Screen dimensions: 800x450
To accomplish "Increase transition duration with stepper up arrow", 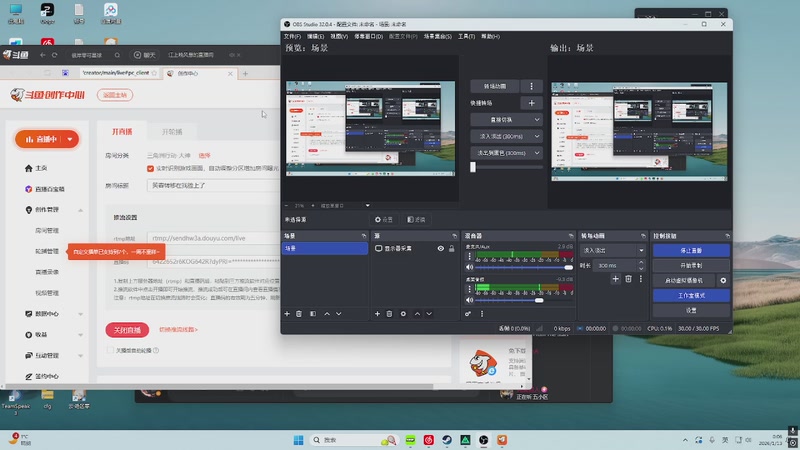I will [641, 263].
